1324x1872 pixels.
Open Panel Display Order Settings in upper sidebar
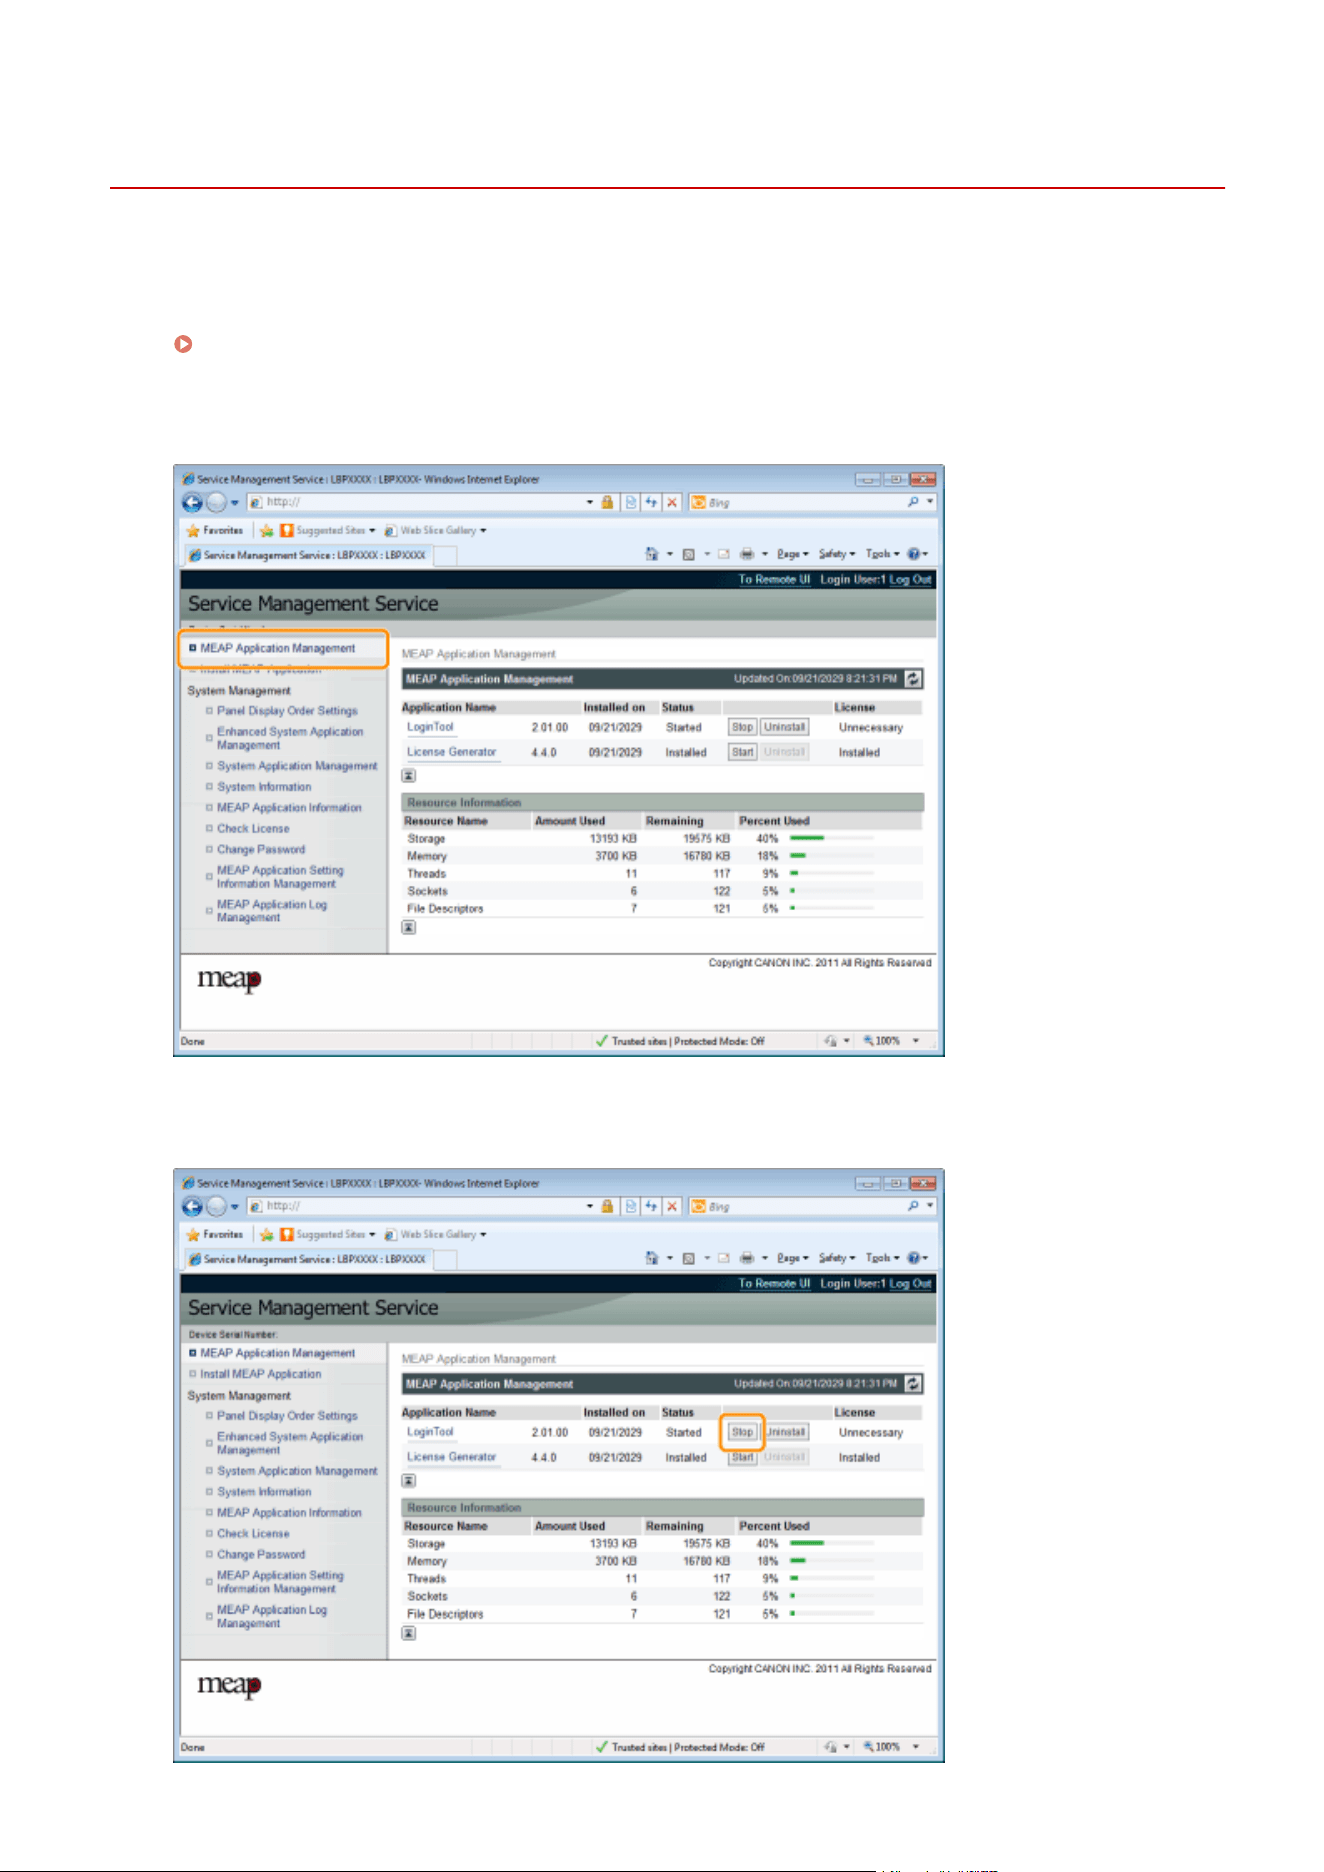[x=287, y=711]
